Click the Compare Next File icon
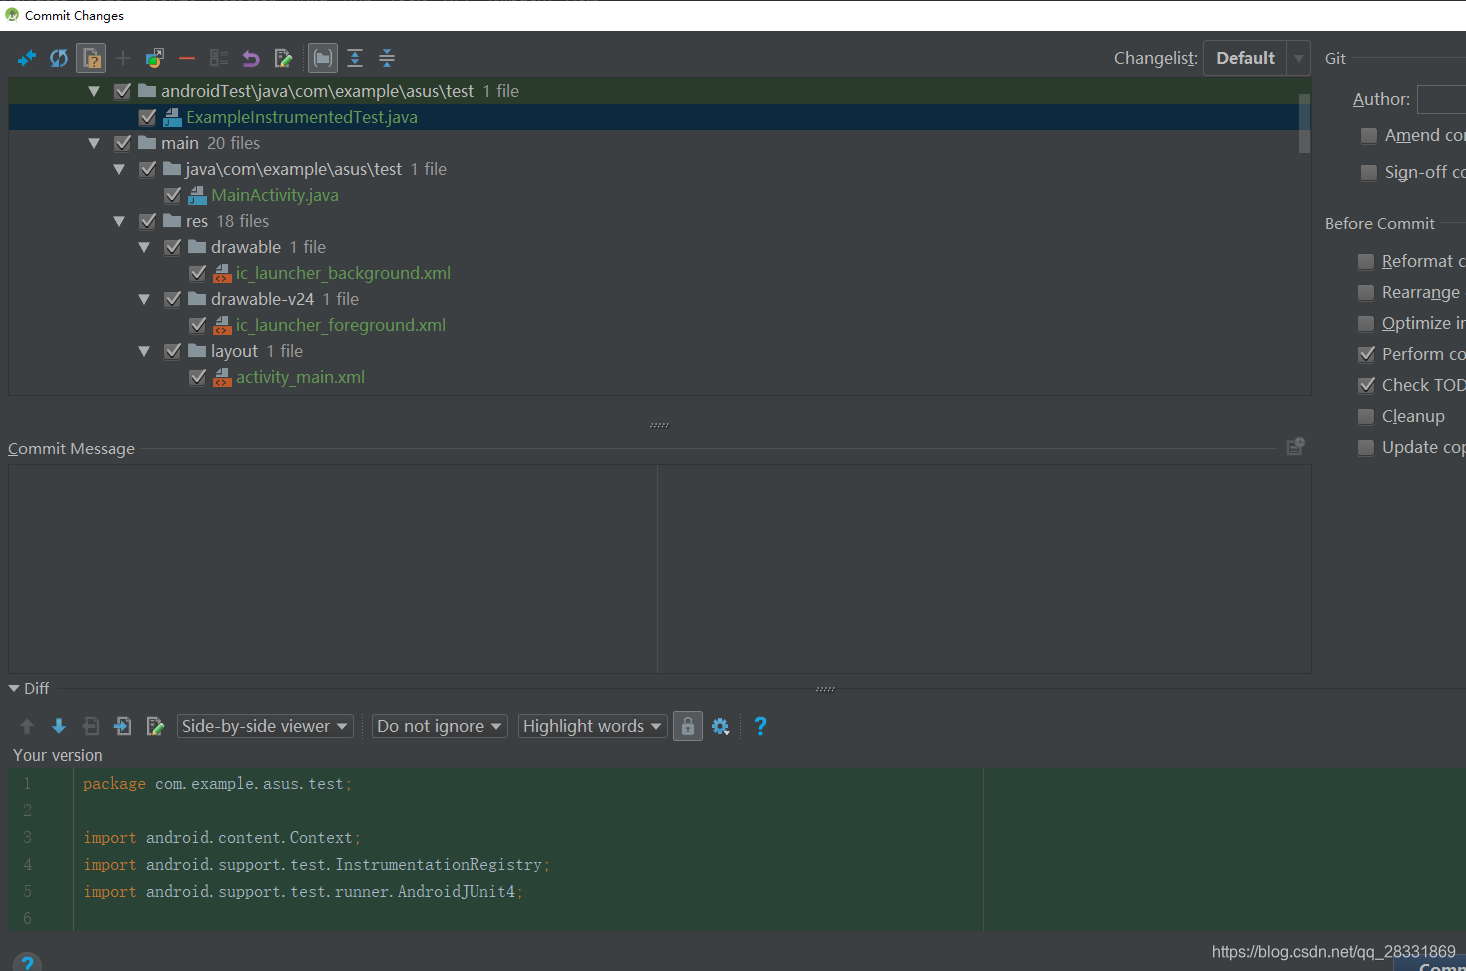This screenshot has width=1466, height=971. (123, 726)
